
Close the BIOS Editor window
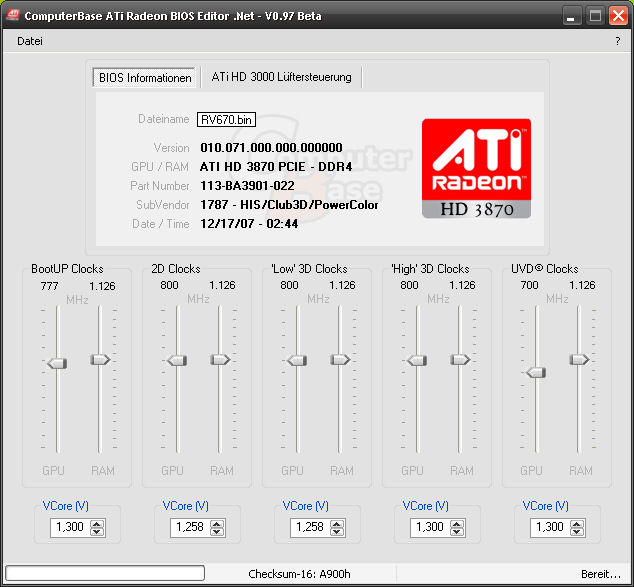click(618, 16)
